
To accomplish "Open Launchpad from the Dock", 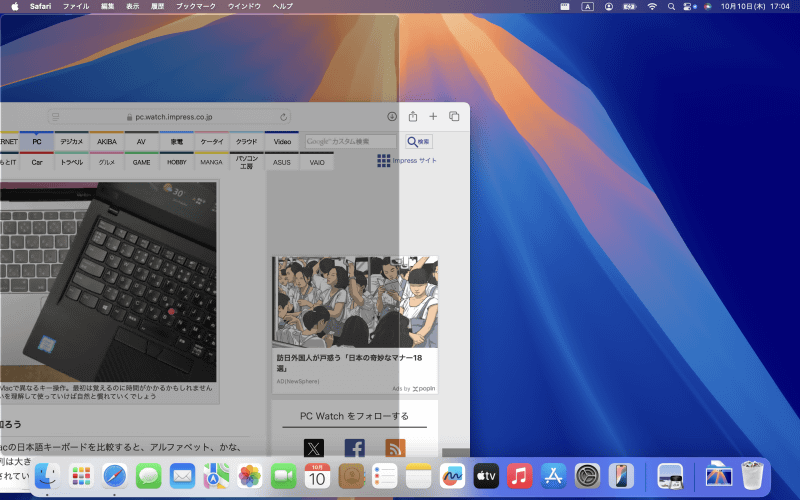I will [x=81, y=476].
